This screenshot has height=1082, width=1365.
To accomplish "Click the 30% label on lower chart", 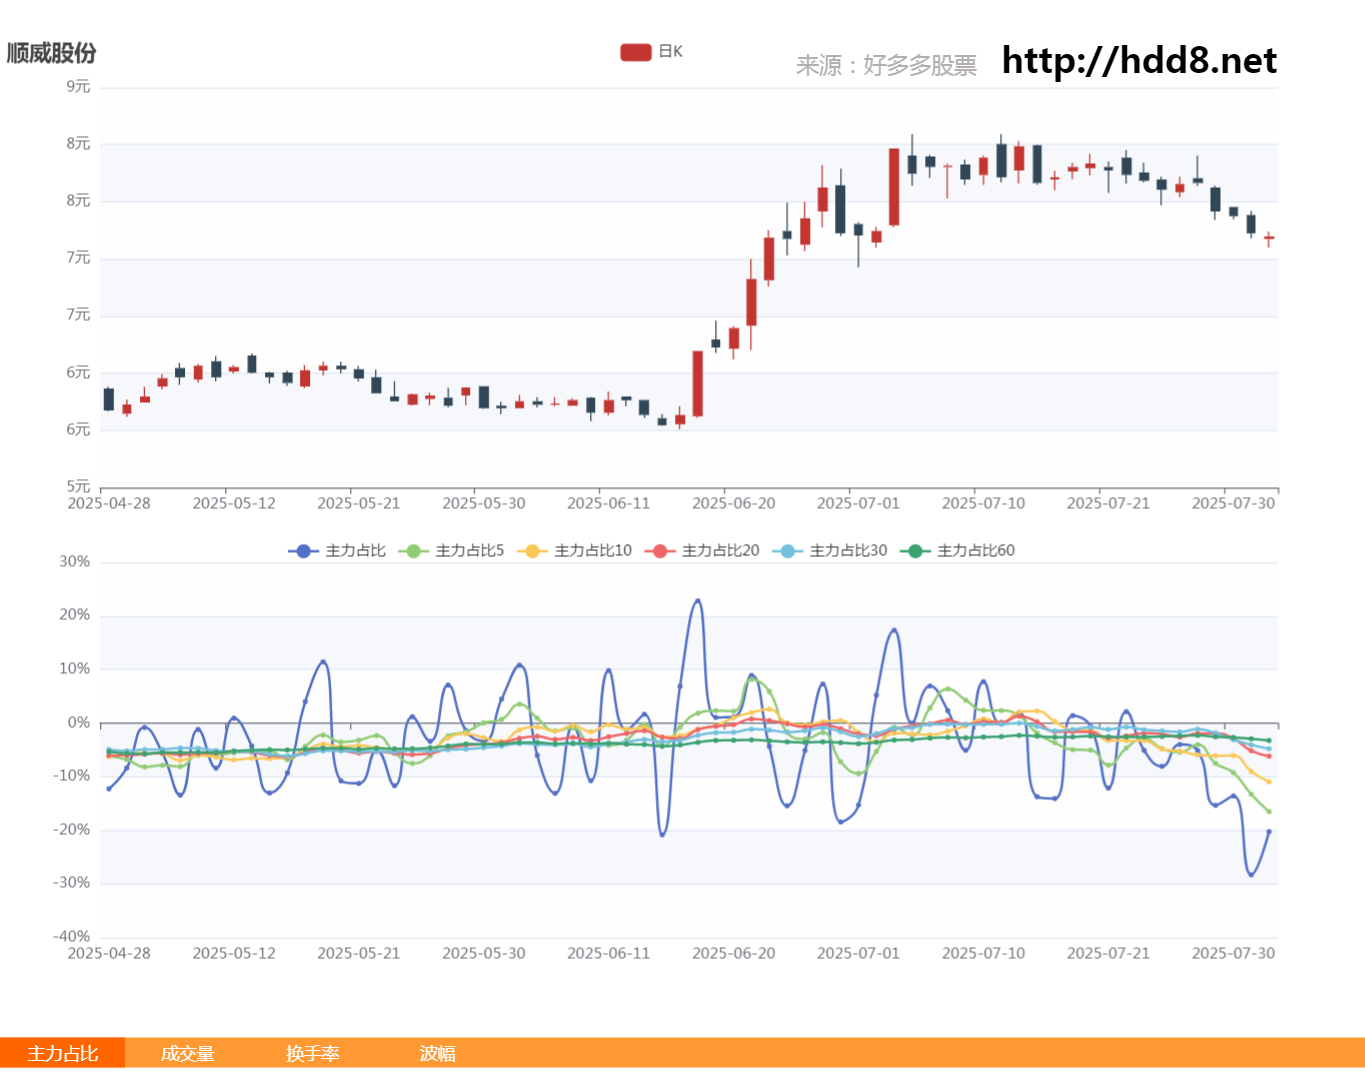I will (x=74, y=562).
